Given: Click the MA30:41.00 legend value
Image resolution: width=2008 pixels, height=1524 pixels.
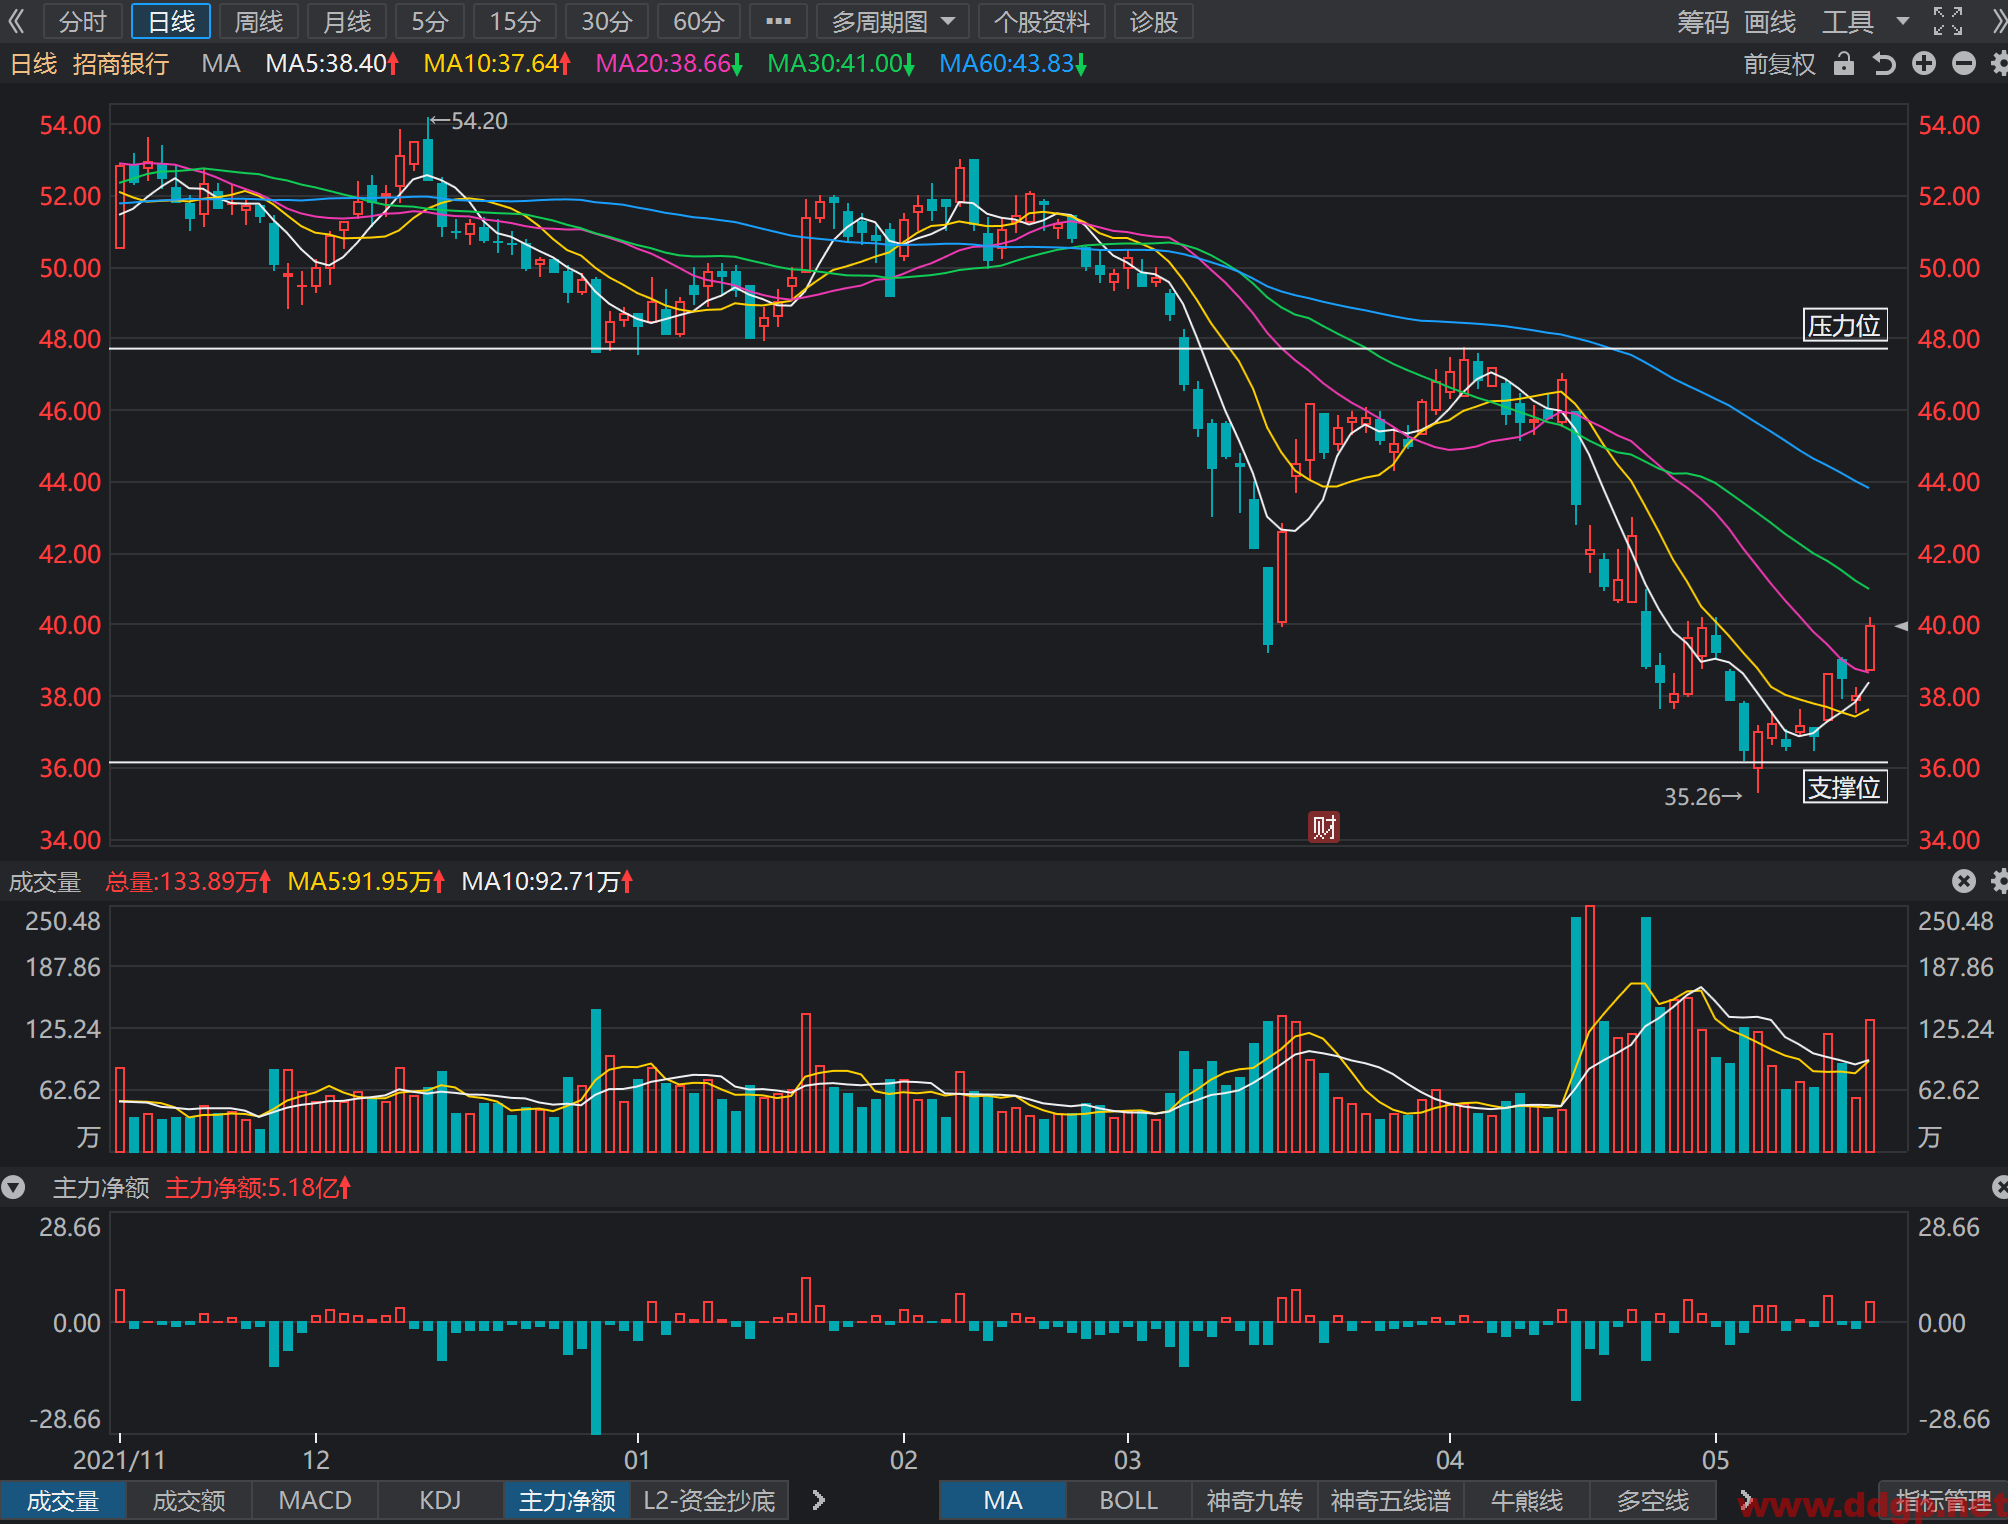Looking at the screenshot, I should point(841,64).
